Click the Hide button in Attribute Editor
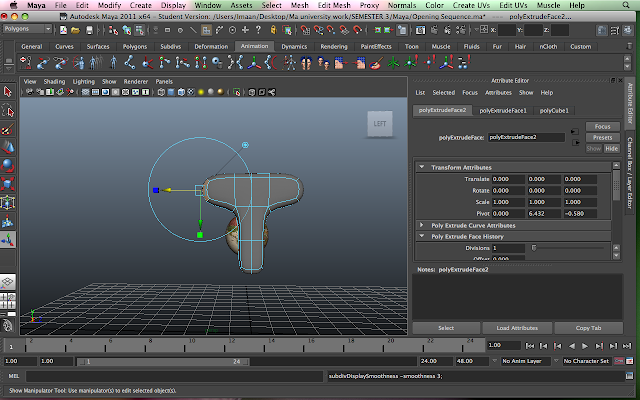Image resolution: width=640 pixels, height=400 pixels. [x=611, y=148]
